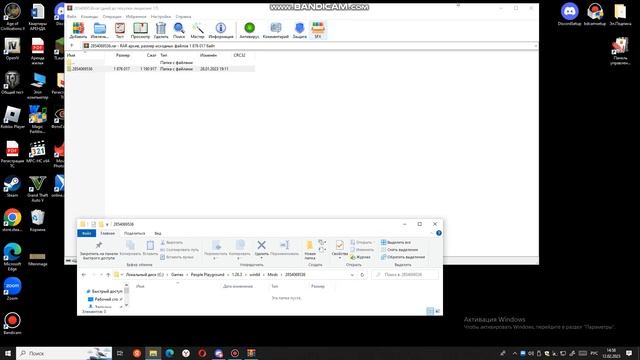Click WinRAR Comment (Комментарий) toolbar icon
This screenshot has width=640, height=360.
click(276, 31)
